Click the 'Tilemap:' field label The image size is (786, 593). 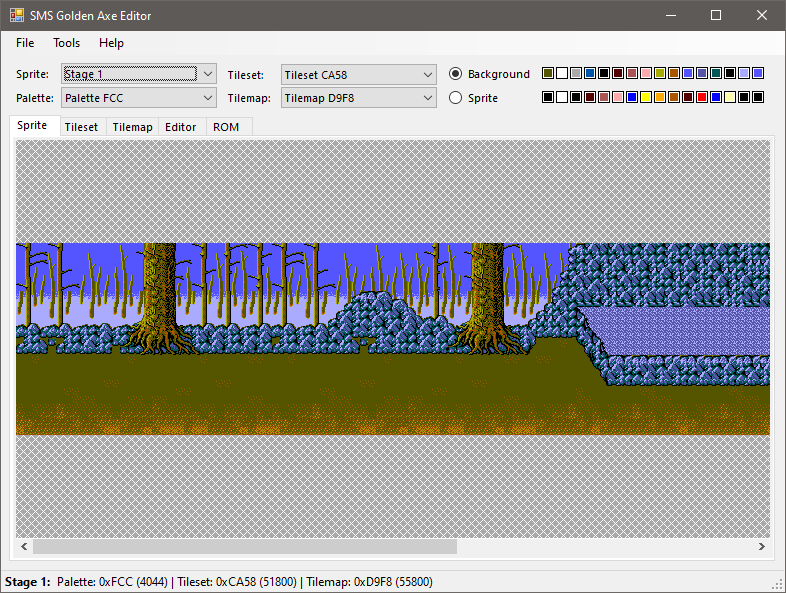coord(249,98)
